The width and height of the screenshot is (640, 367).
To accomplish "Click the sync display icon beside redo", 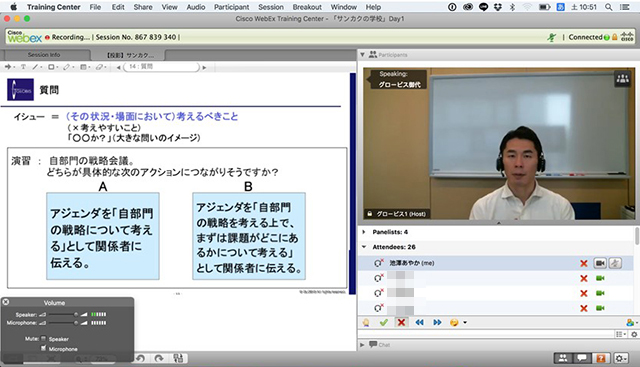I will click(x=178, y=358).
